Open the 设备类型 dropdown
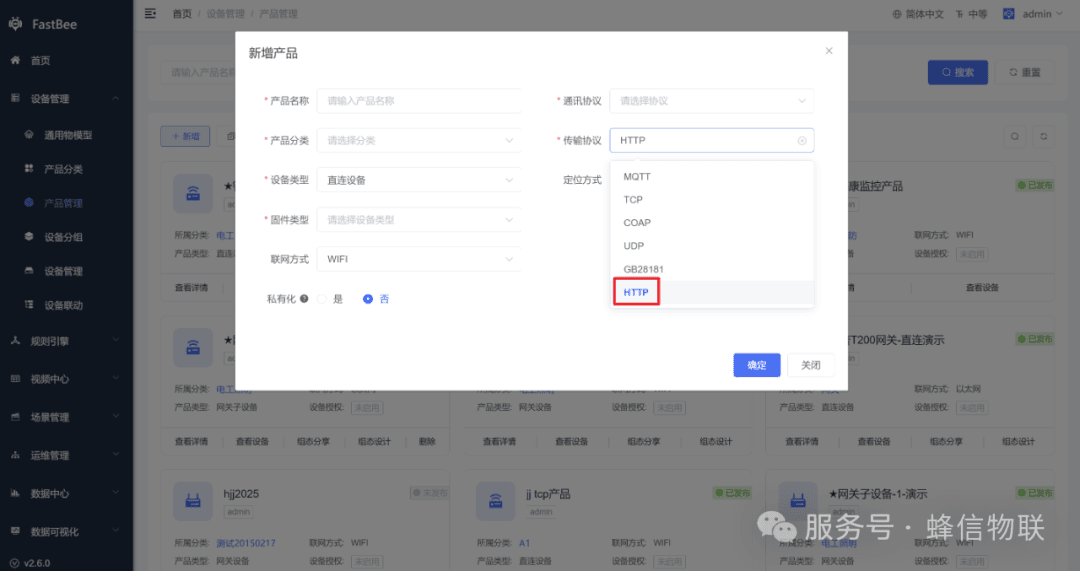This screenshot has width=1080, height=571. tap(419, 180)
